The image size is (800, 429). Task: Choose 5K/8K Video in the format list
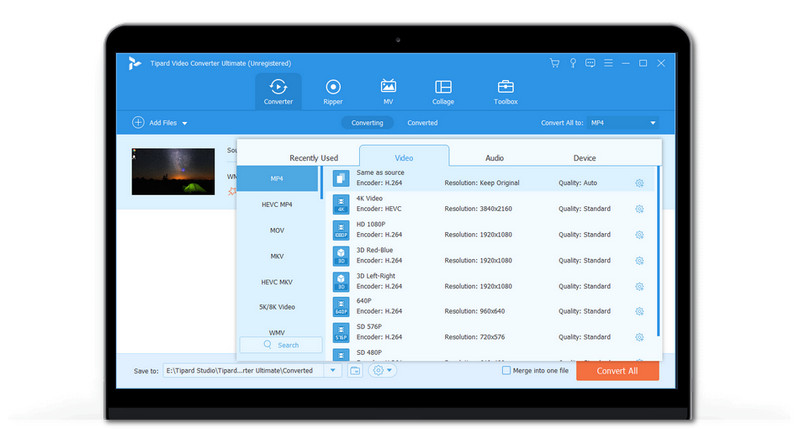point(278,307)
